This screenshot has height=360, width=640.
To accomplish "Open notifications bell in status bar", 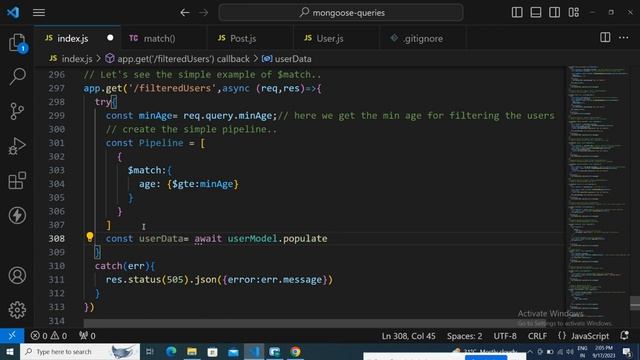I will tap(624, 336).
